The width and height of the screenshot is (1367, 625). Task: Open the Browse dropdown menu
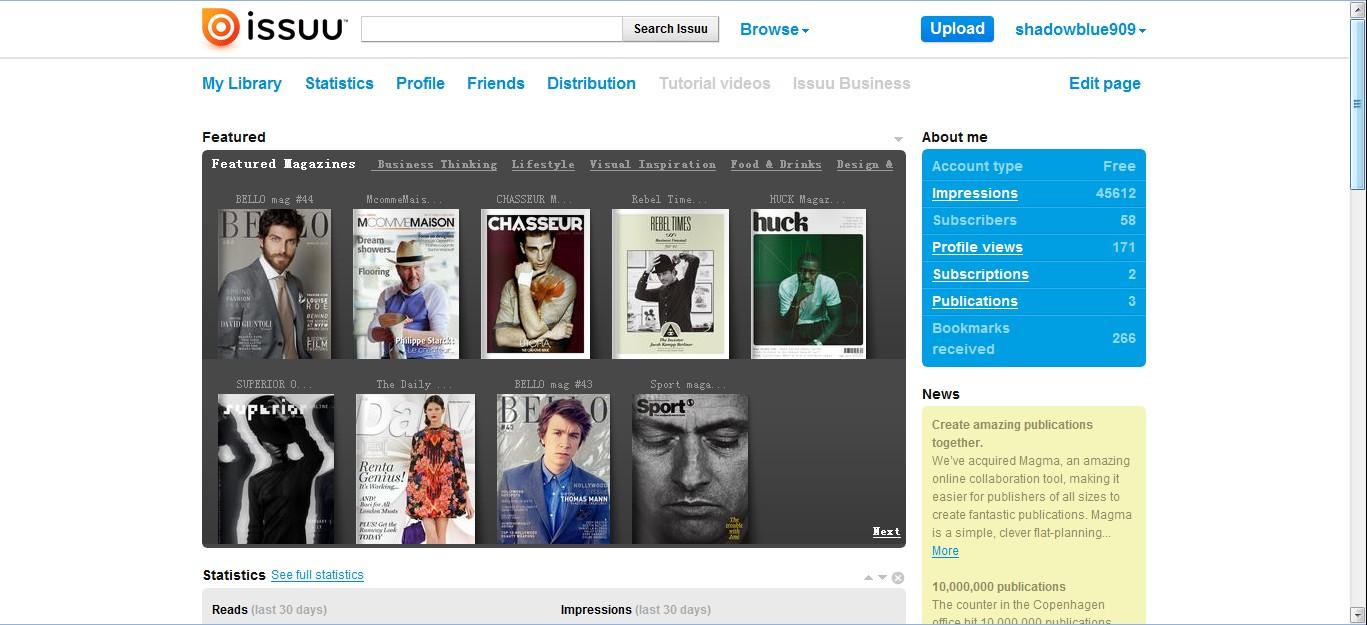774,30
